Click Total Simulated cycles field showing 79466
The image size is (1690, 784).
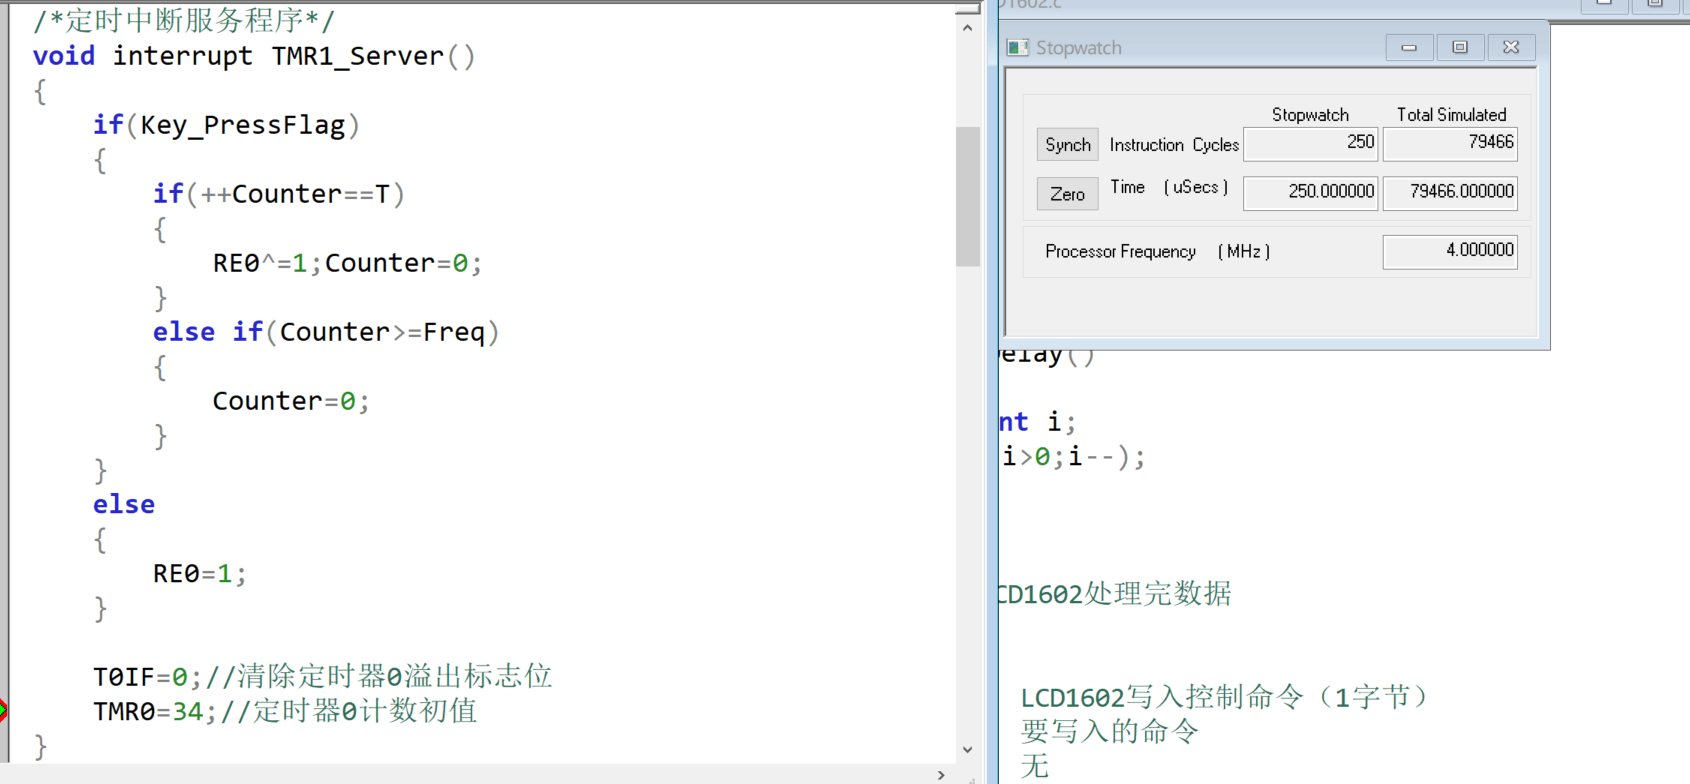pos(1450,143)
